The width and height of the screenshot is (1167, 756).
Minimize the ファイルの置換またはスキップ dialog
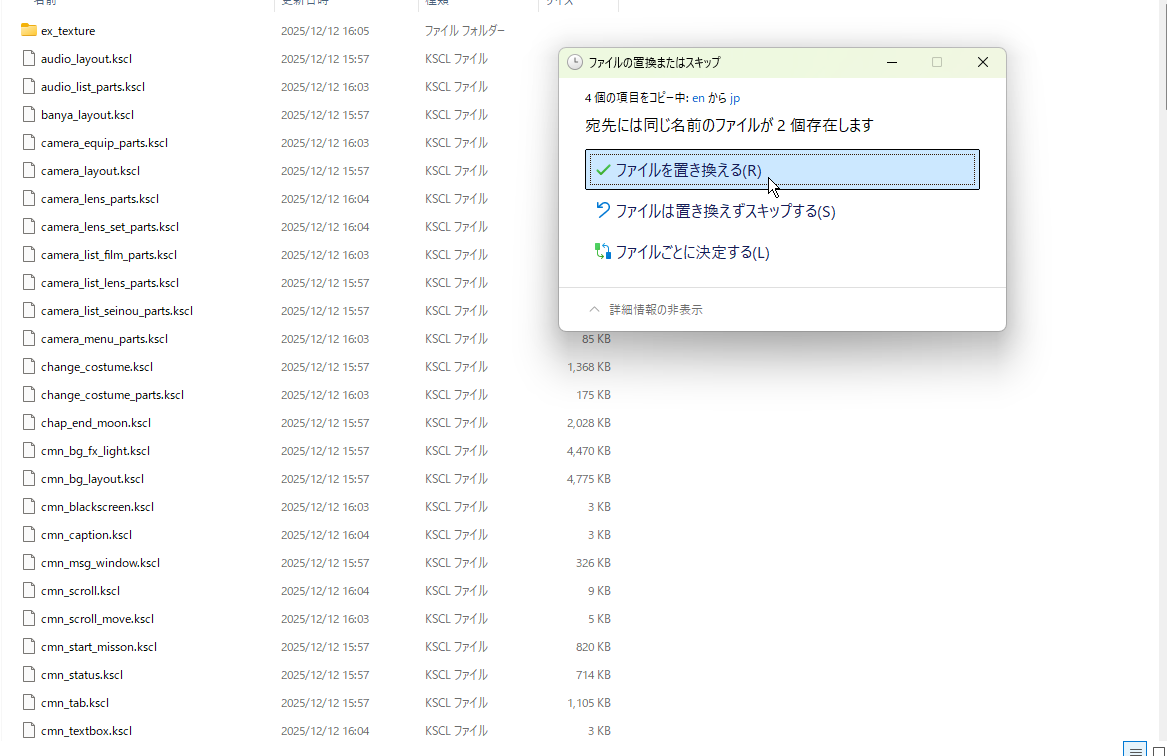[891, 62]
